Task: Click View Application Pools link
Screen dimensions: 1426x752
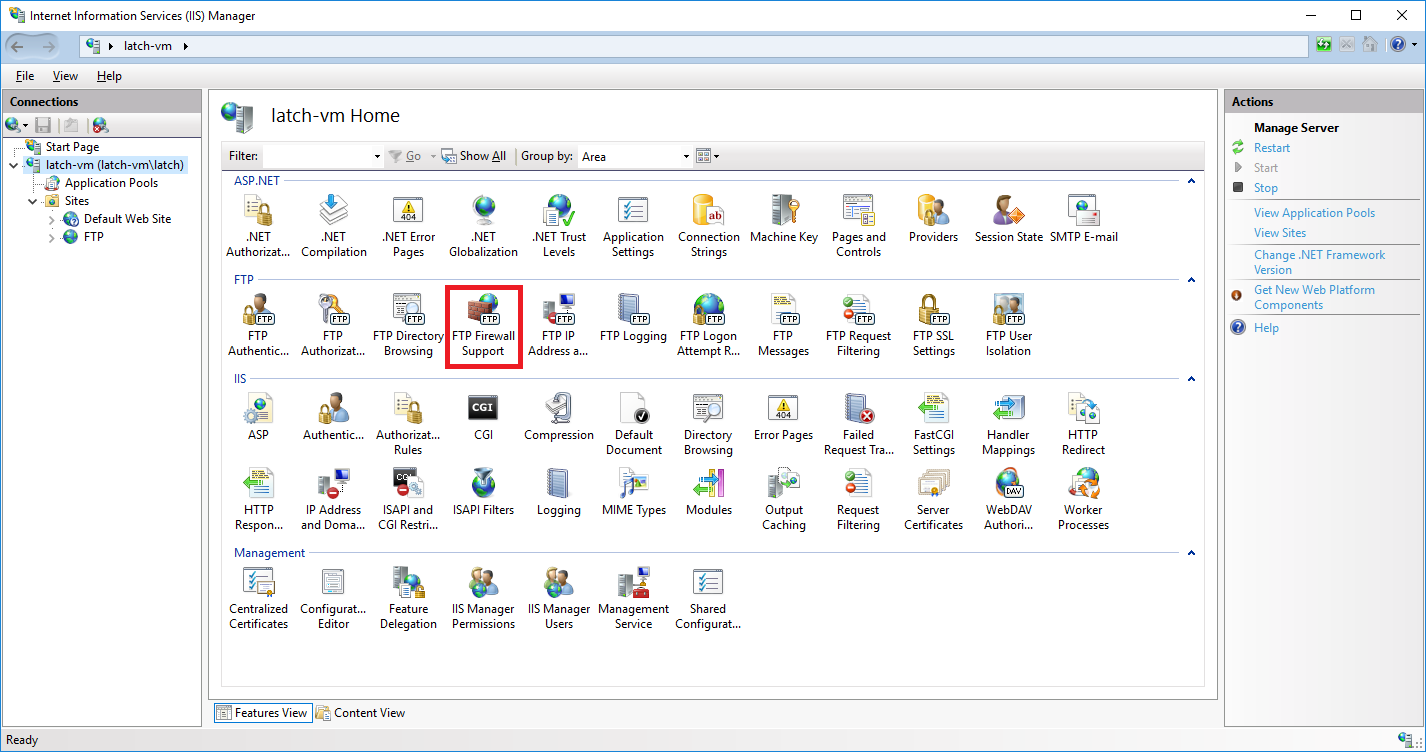Action: coord(1314,213)
